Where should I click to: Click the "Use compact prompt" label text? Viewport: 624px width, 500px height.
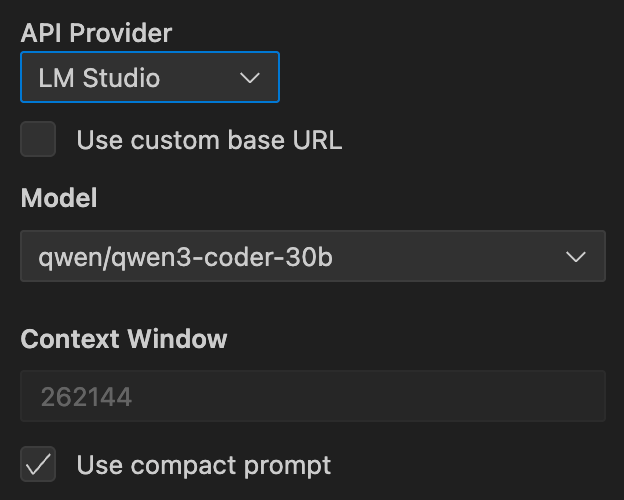(x=203, y=465)
